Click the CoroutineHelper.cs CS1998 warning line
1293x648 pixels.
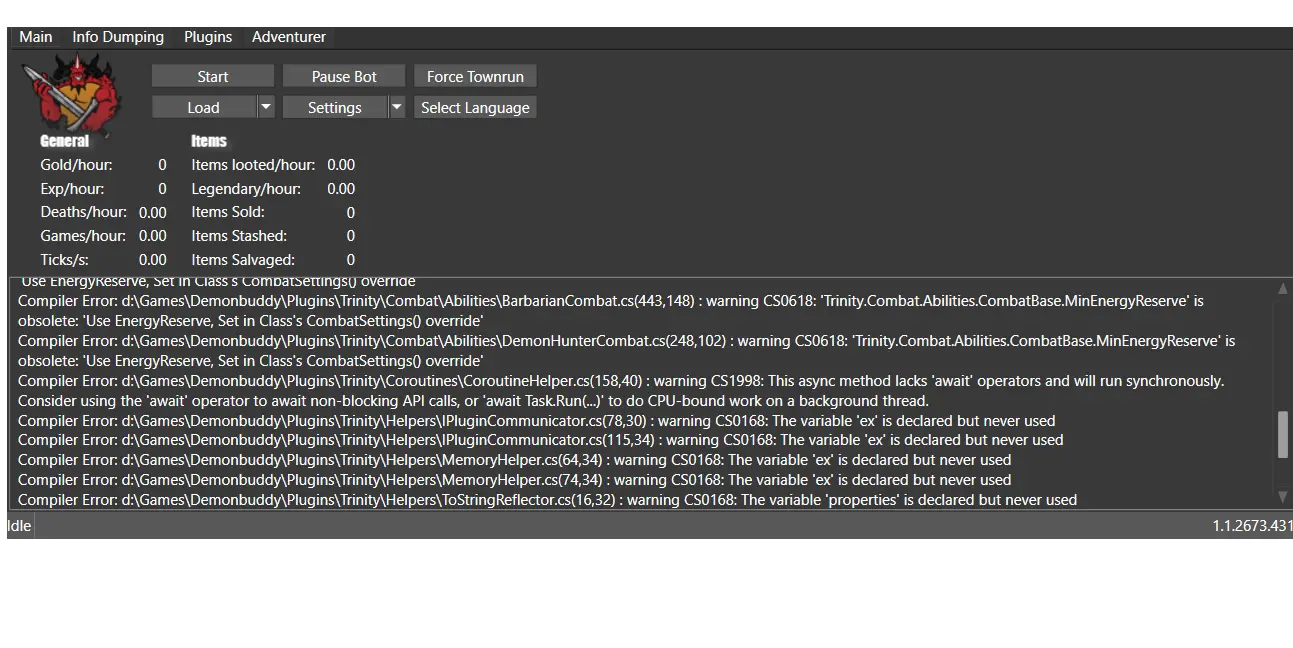[x=620, y=381]
